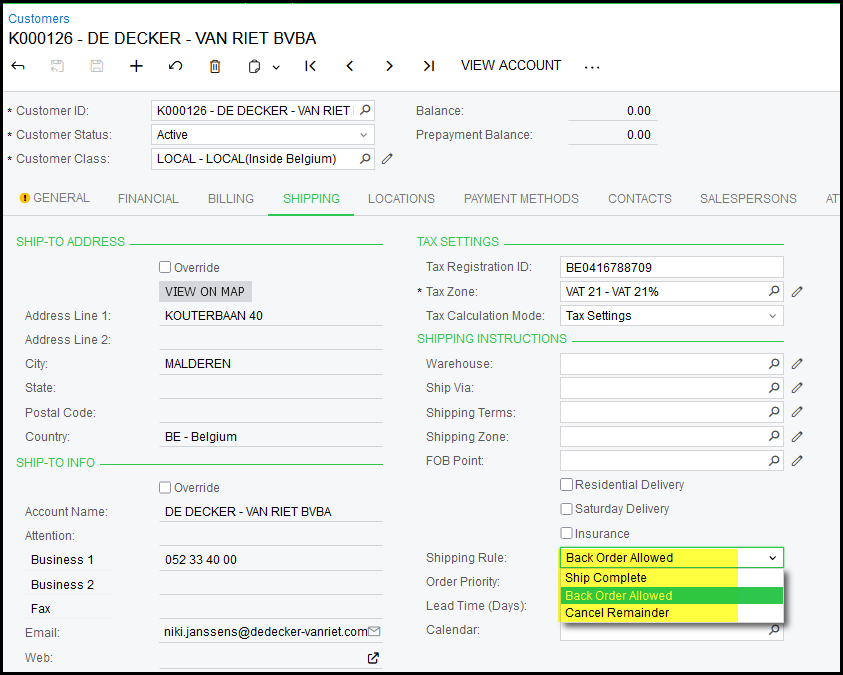Switch to the Financial tab
This screenshot has width=843, height=675.
[148, 199]
